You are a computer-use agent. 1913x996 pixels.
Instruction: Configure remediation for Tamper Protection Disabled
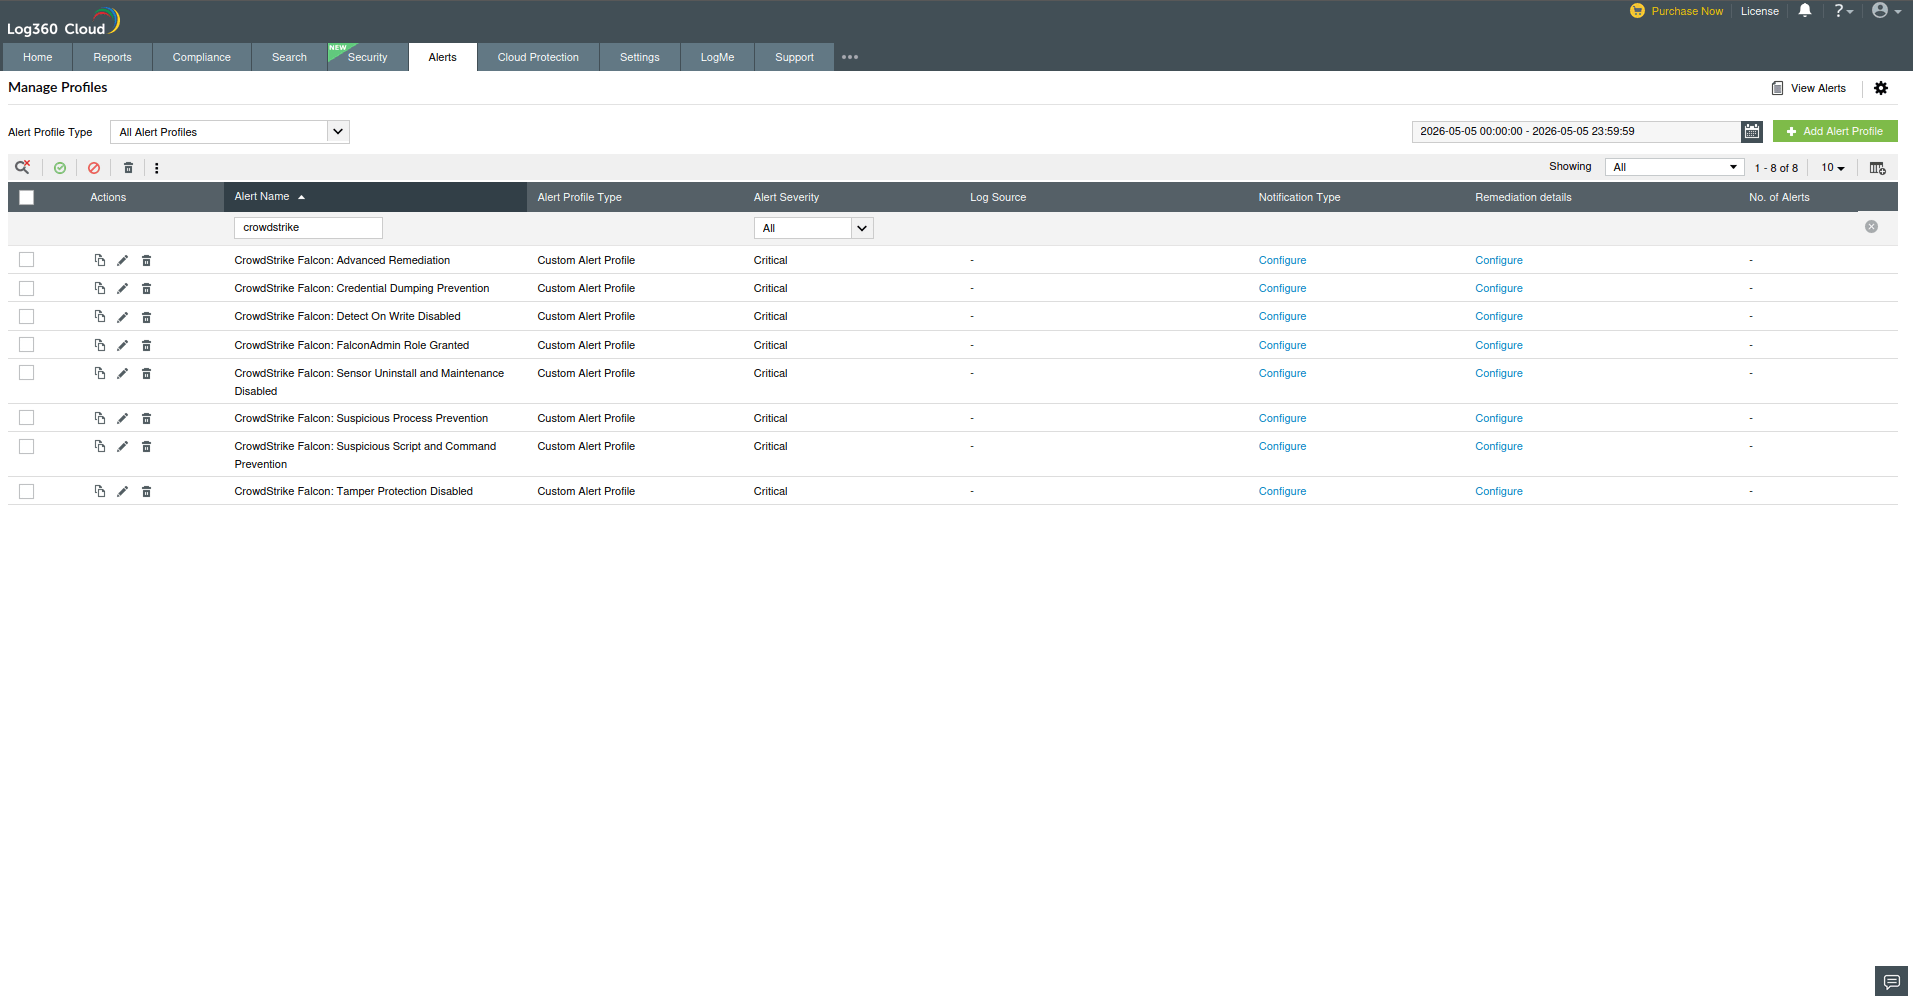click(x=1499, y=491)
